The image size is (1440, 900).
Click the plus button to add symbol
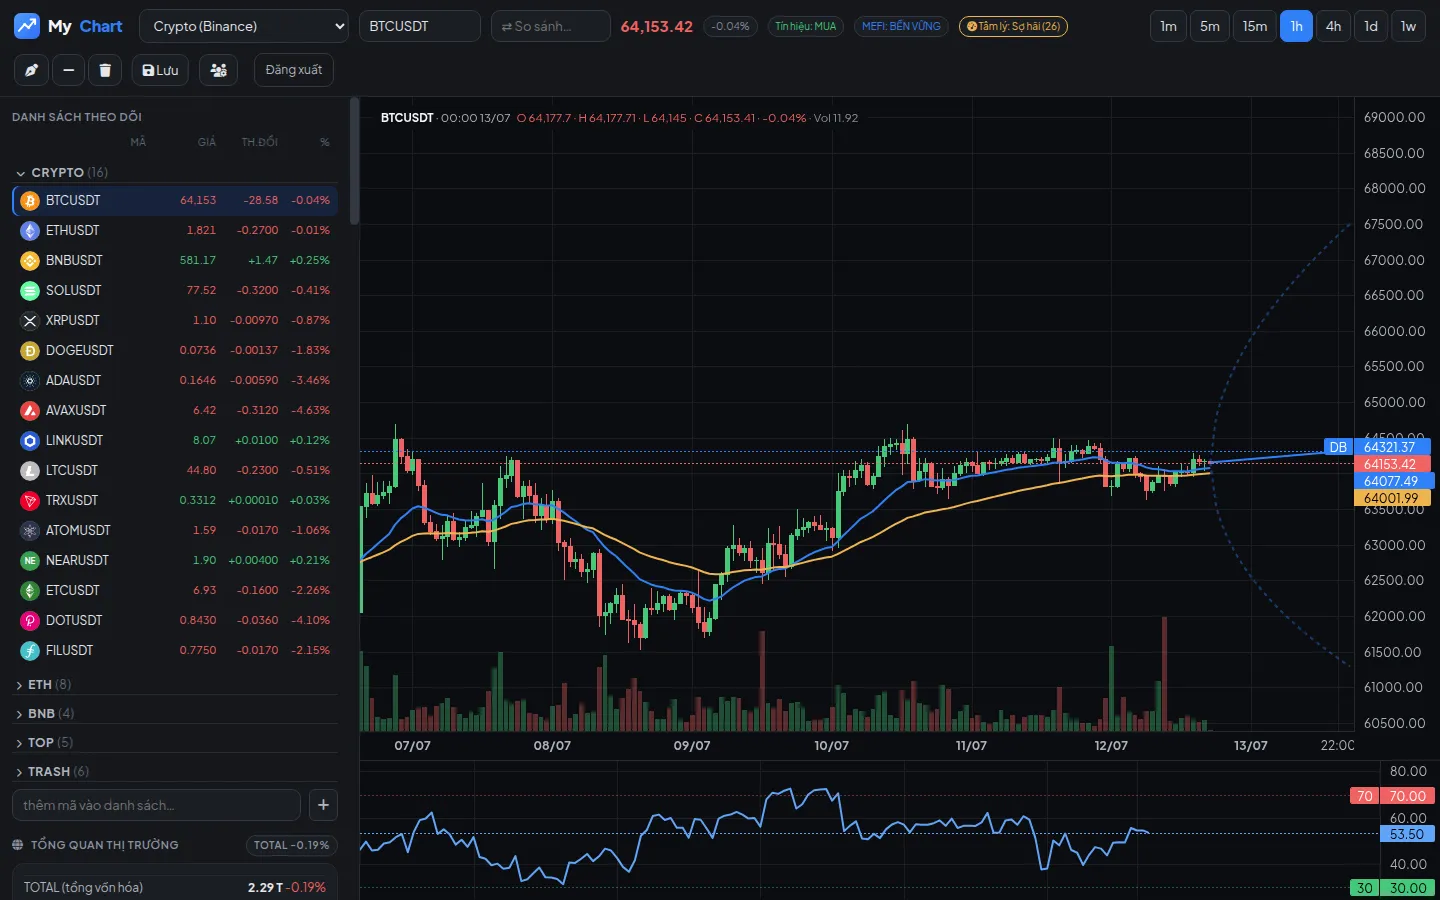click(323, 805)
